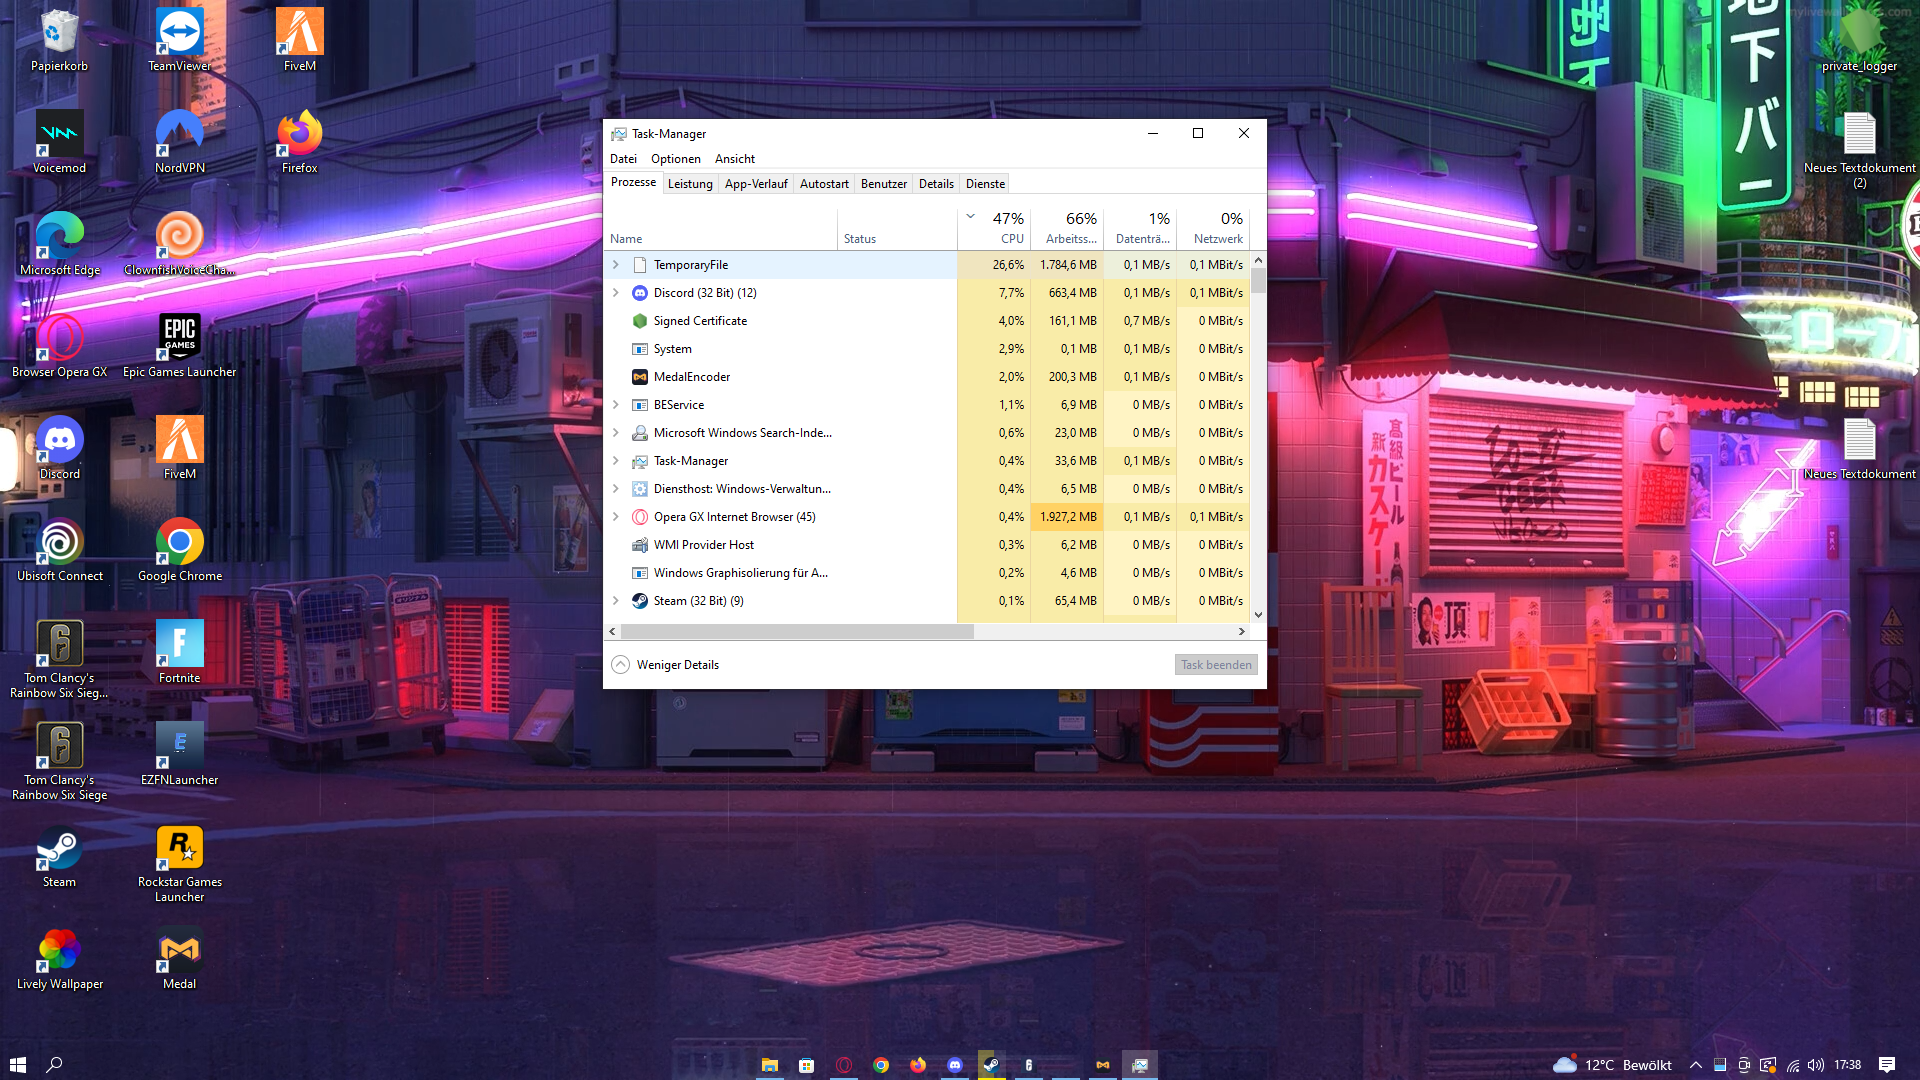Screen dimensions: 1920x1080
Task: Open the Ubisoft Connect desktop icon
Action: point(60,542)
